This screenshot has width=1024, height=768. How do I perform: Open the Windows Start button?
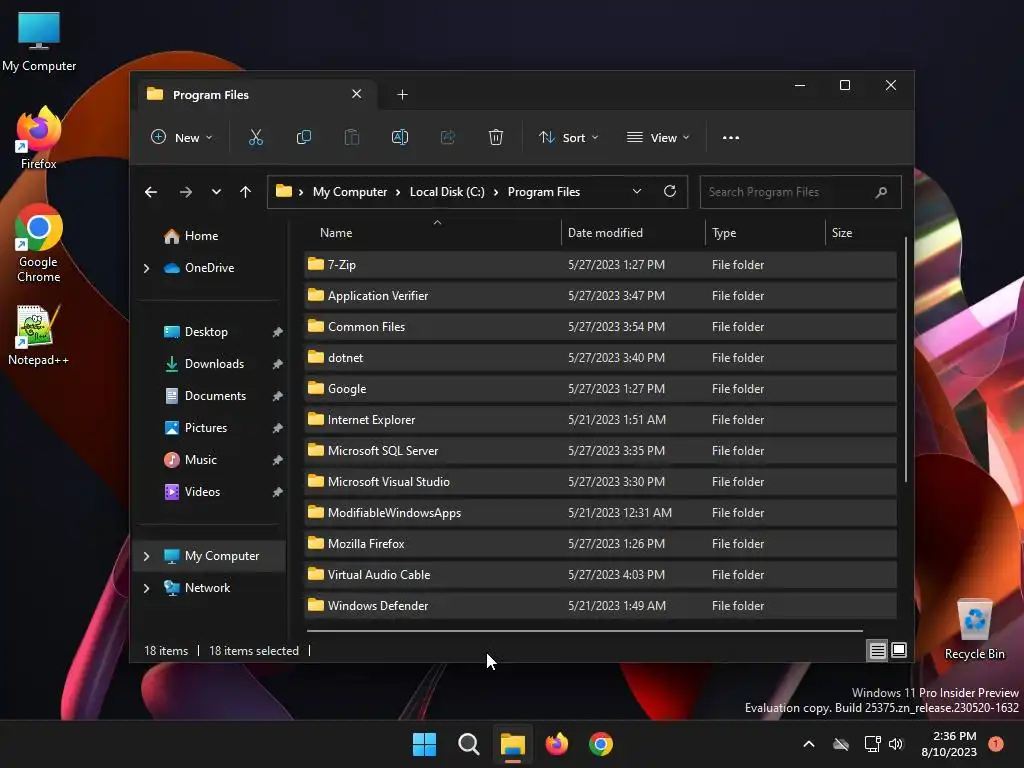point(424,744)
